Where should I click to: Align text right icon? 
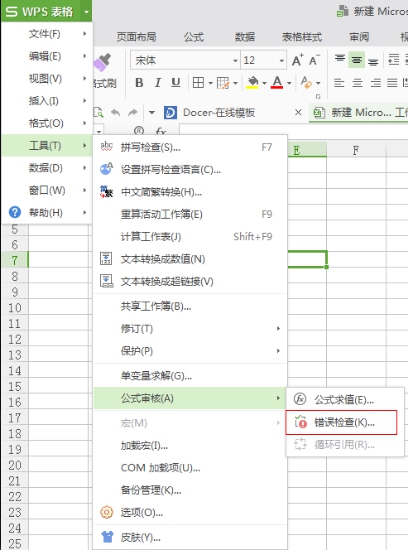pos(375,83)
